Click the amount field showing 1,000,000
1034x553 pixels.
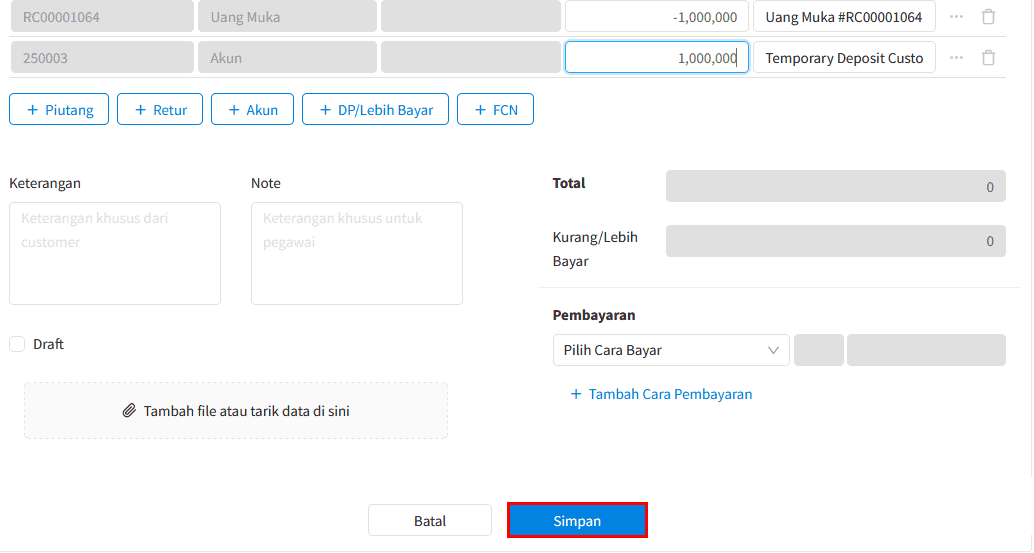tap(657, 58)
